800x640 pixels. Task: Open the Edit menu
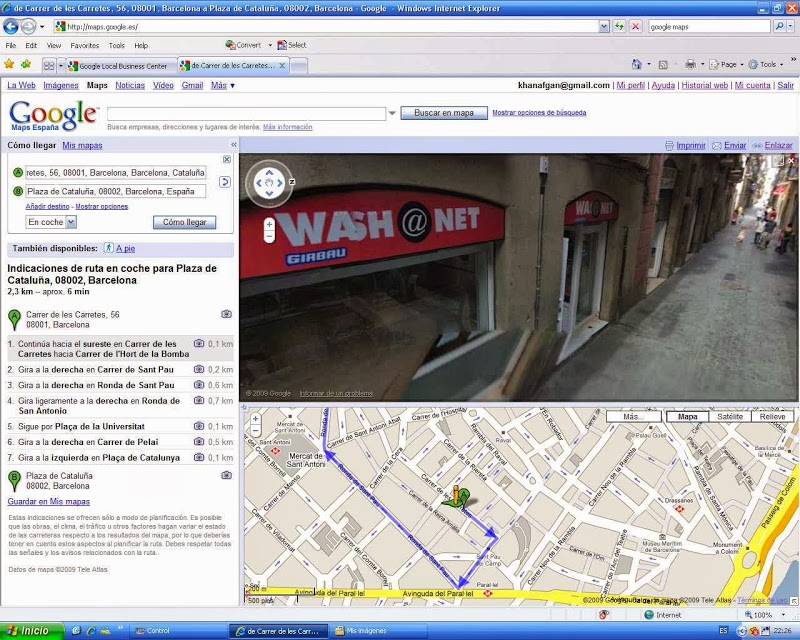[x=31, y=45]
